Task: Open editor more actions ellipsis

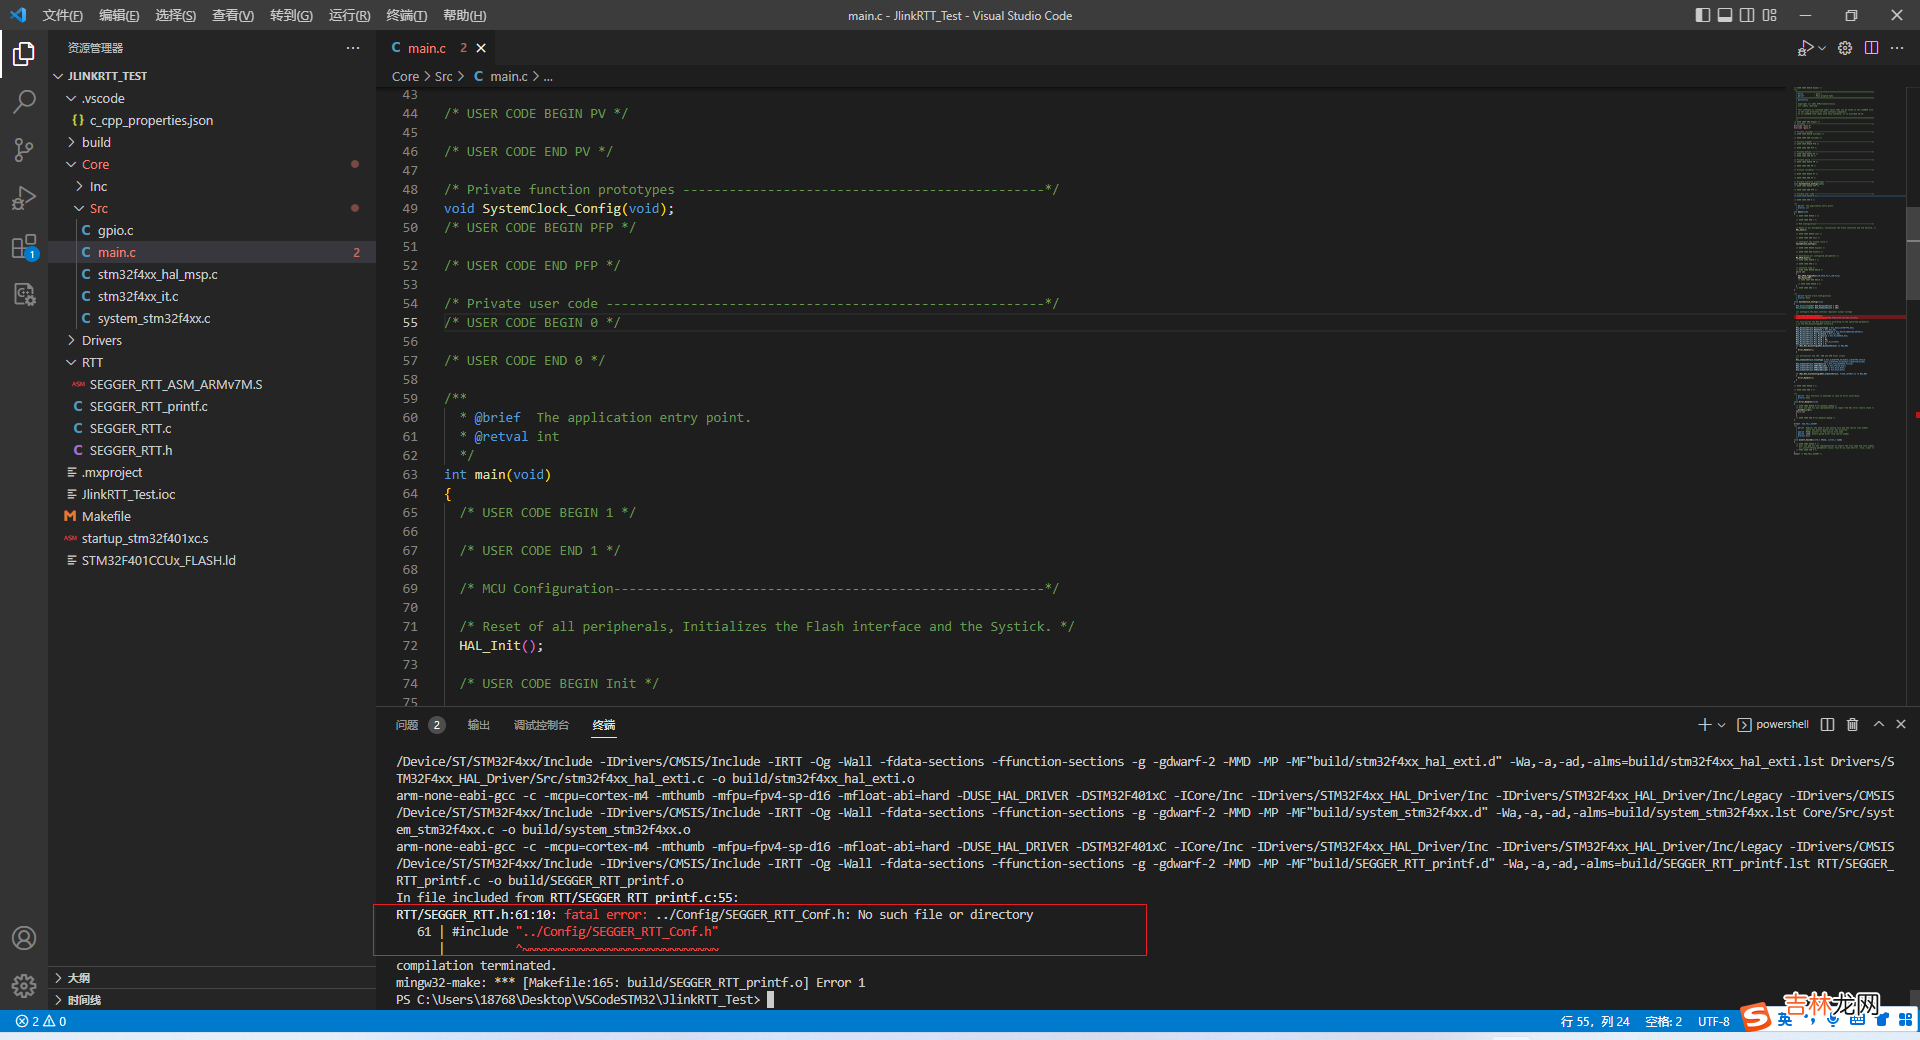Action: click(1897, 48)
